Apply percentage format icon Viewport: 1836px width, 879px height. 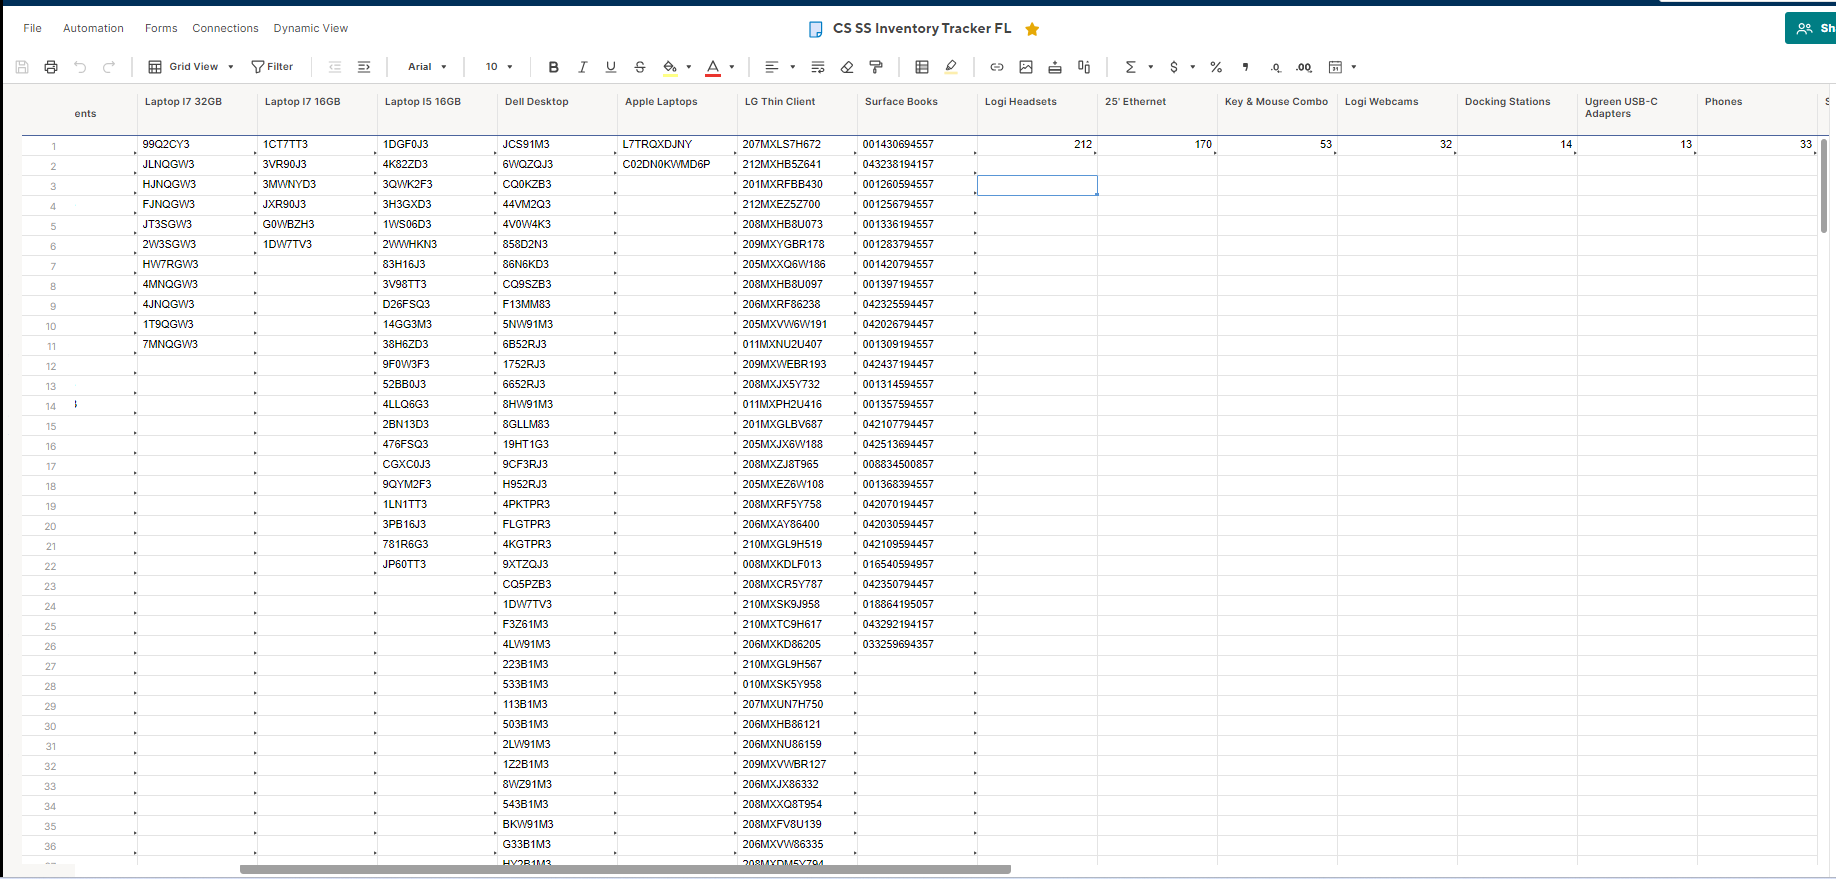[x=1216, y=67]
